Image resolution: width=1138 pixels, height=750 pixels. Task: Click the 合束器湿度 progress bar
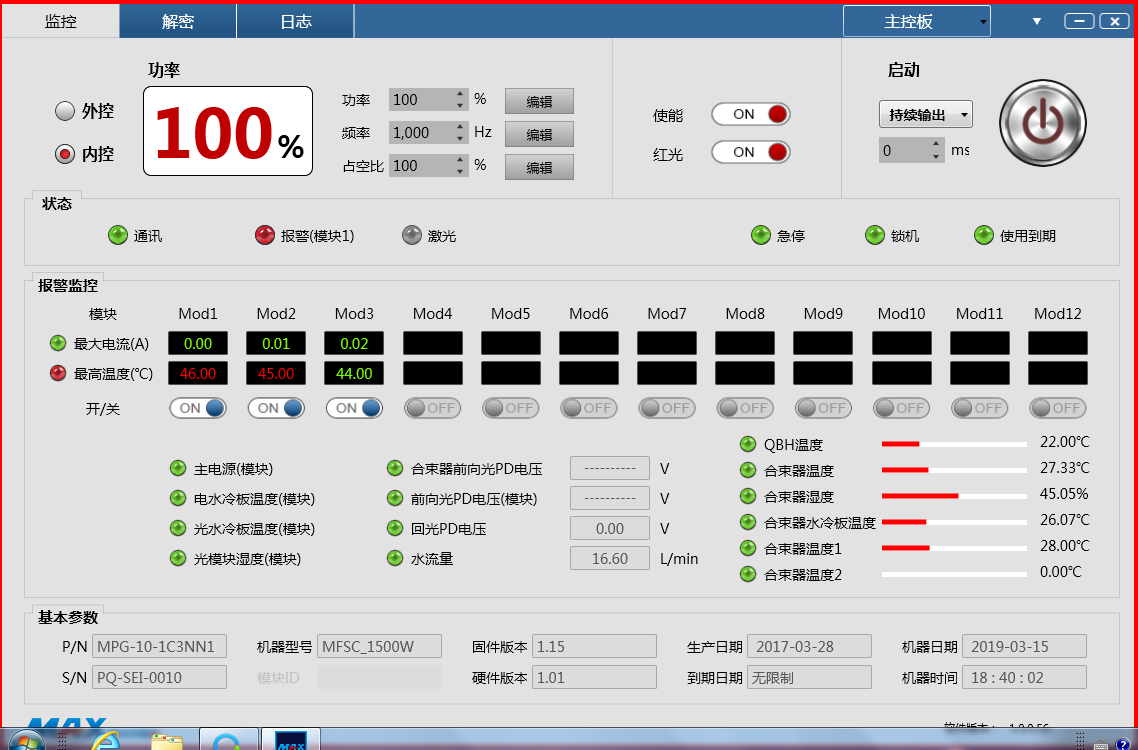(x=953, y=495)
